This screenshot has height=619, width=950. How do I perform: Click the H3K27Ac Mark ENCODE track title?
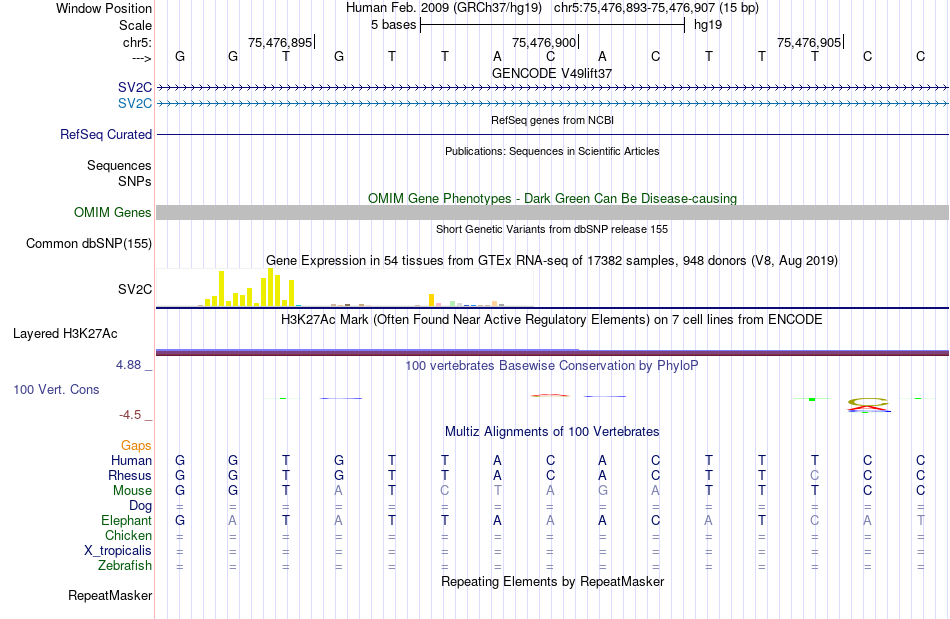(x=552, y=319)
